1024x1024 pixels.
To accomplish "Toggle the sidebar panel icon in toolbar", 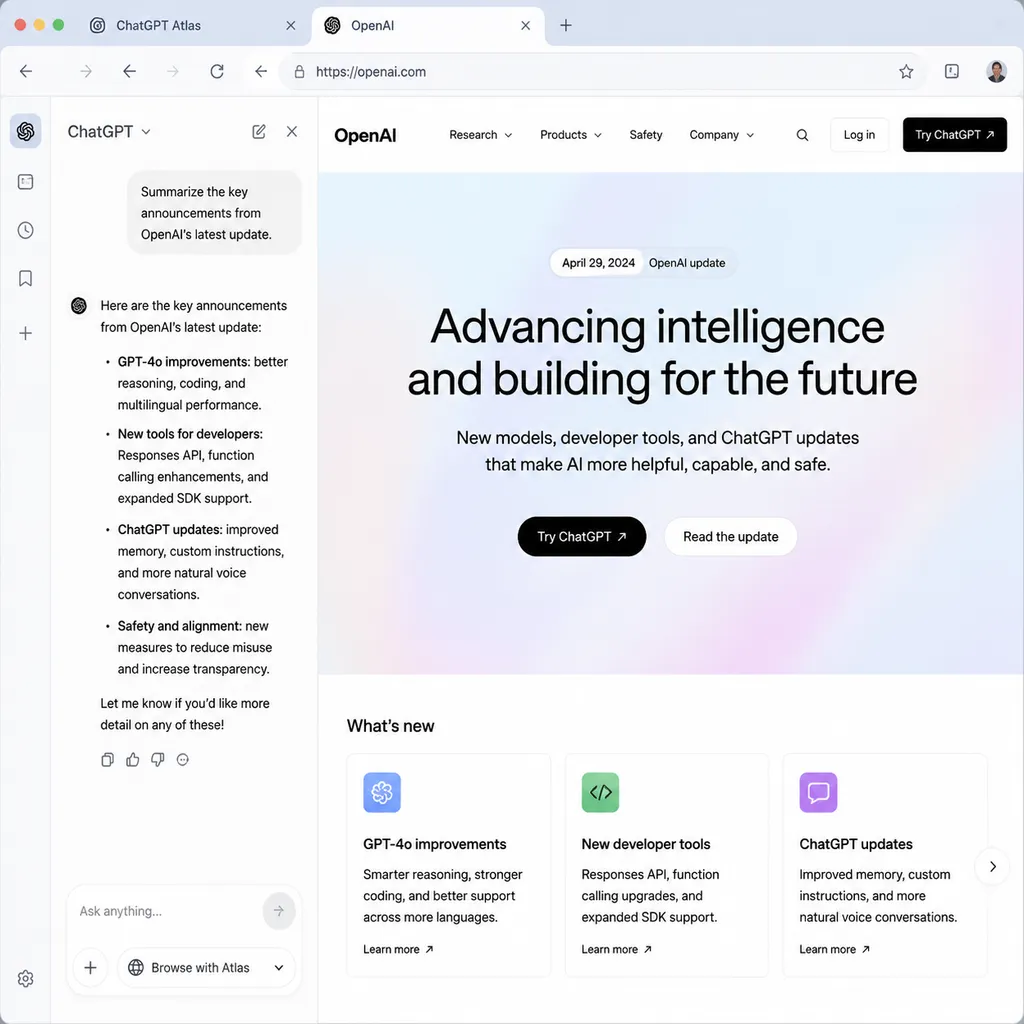I will tap(952, 71).
